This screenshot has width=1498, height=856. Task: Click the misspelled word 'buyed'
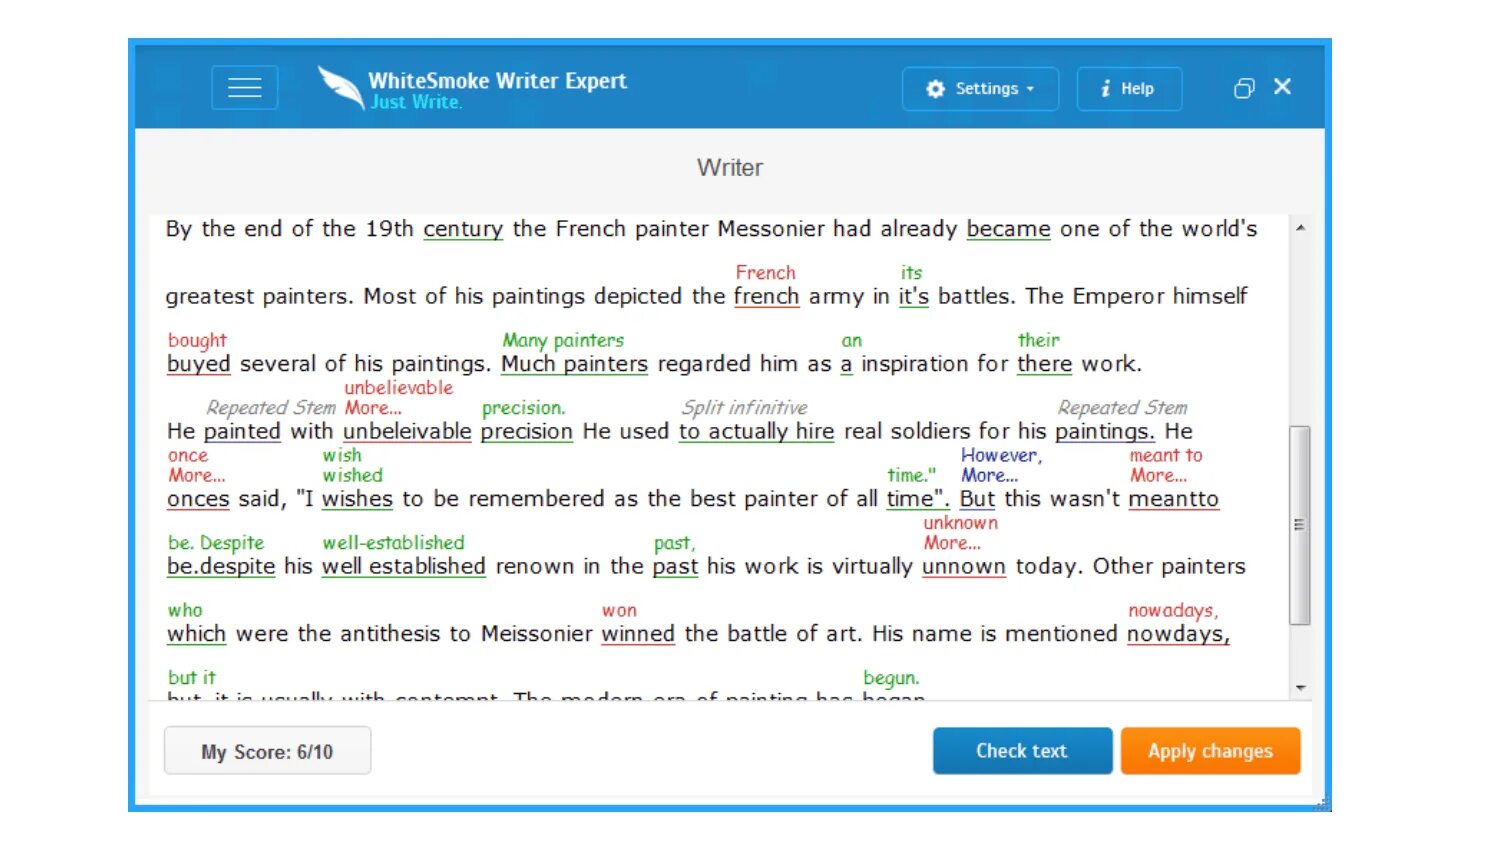click(x=198, y=364)
